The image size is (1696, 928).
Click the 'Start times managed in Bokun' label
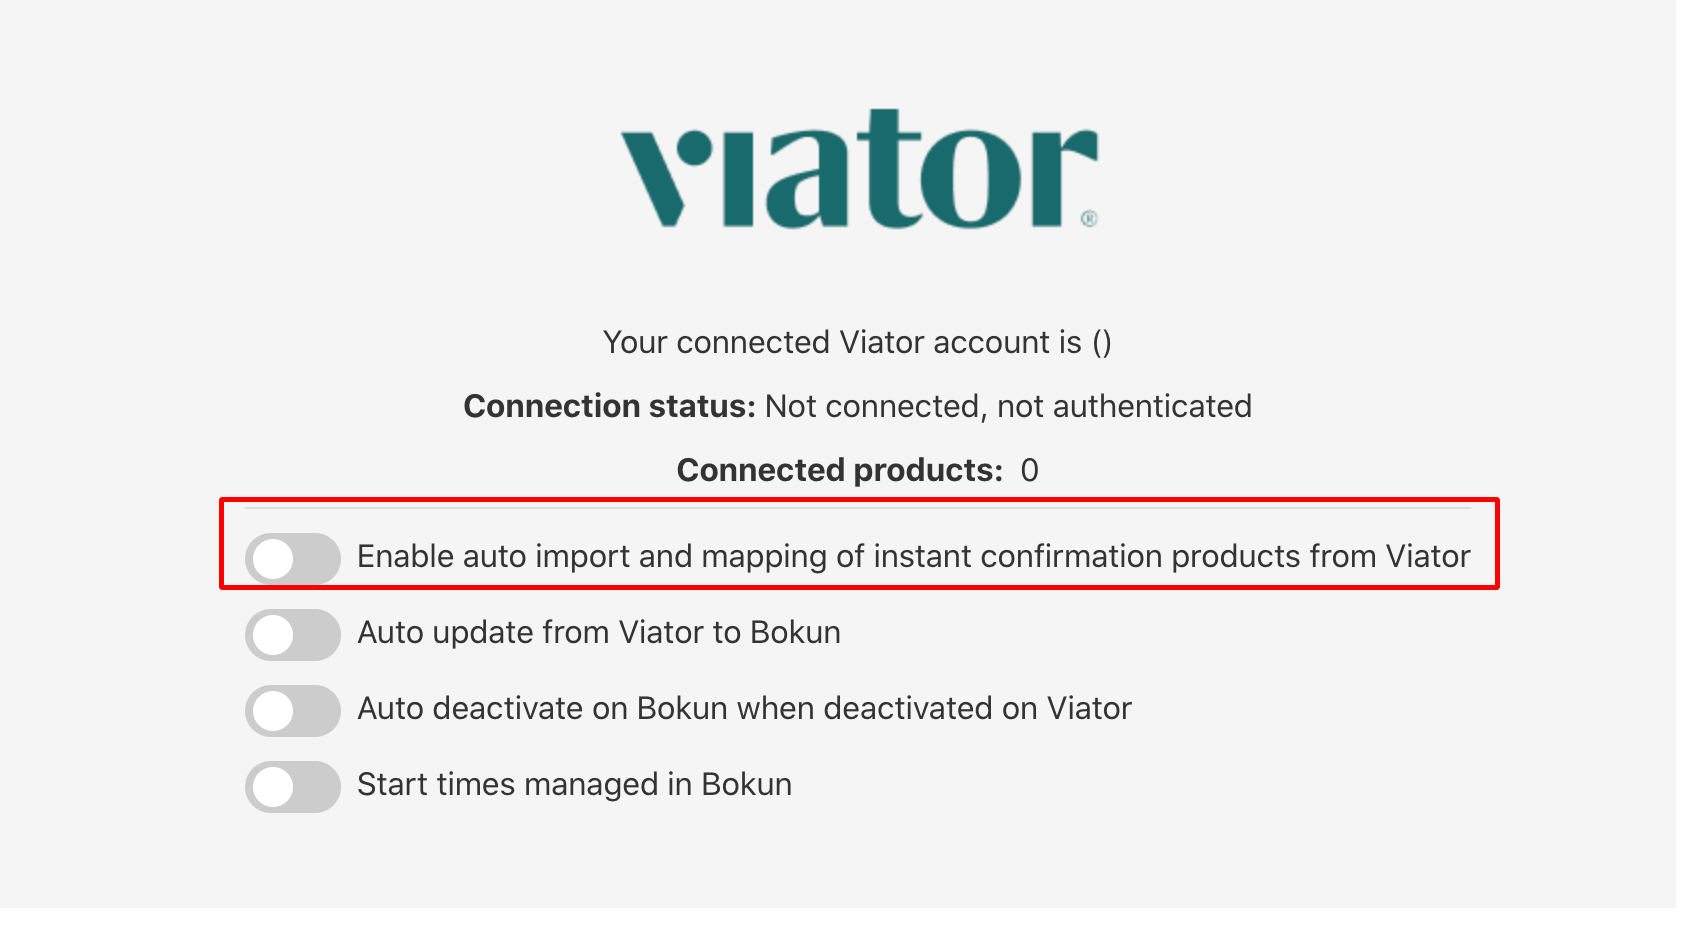tap(574, 784)
